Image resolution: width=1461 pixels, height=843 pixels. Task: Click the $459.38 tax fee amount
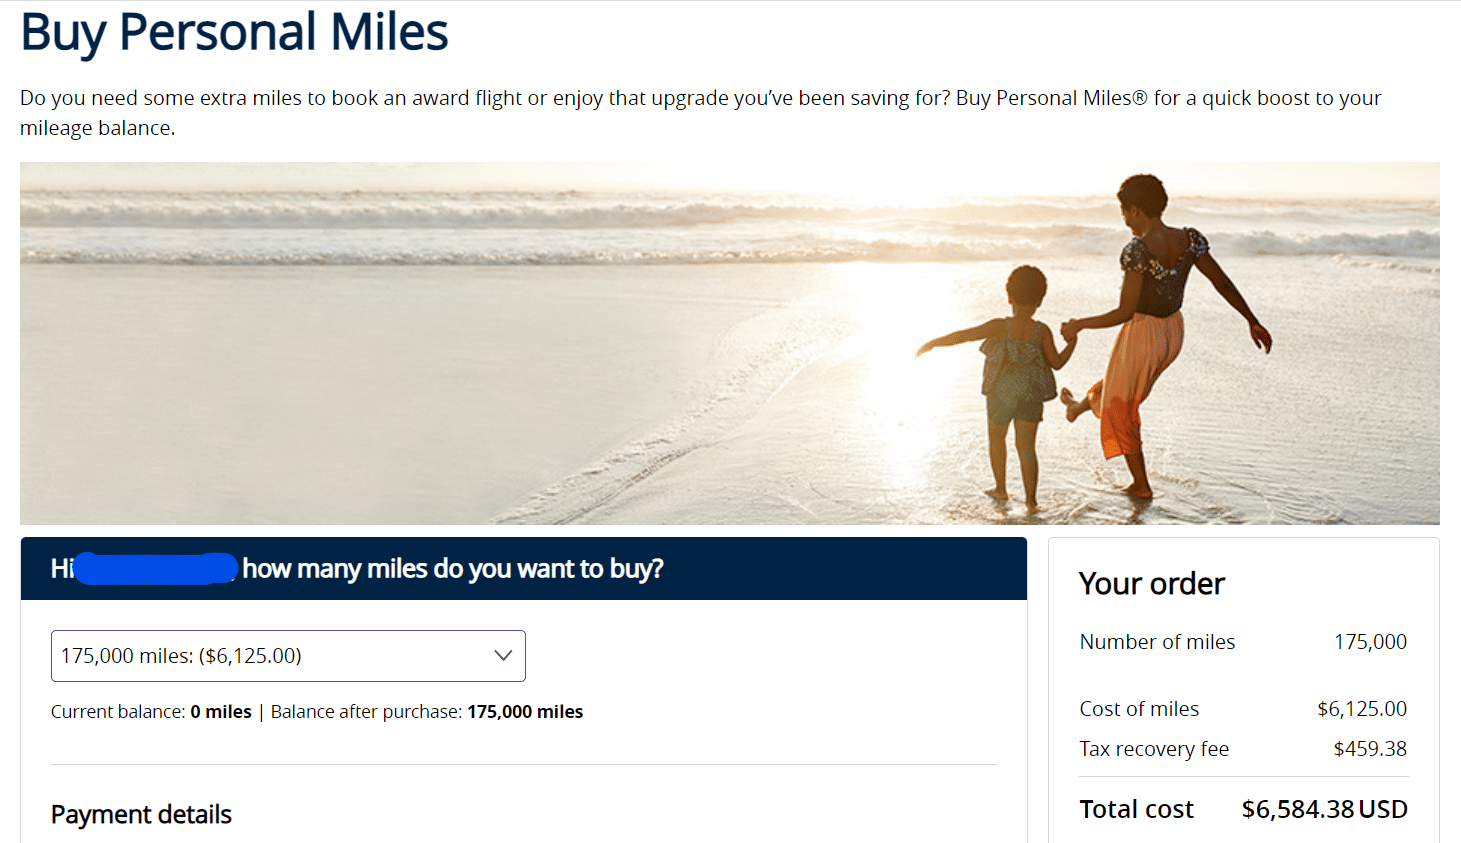click(x=1370, y=749)
